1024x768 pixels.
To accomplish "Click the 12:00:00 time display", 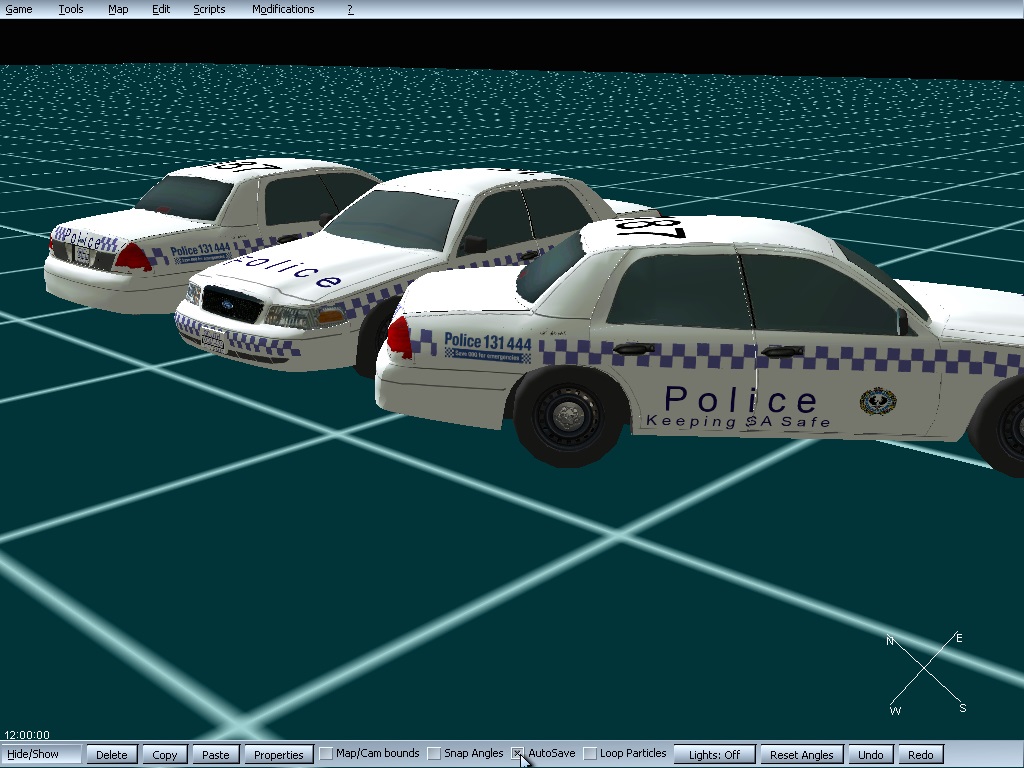I will (27, 735).
